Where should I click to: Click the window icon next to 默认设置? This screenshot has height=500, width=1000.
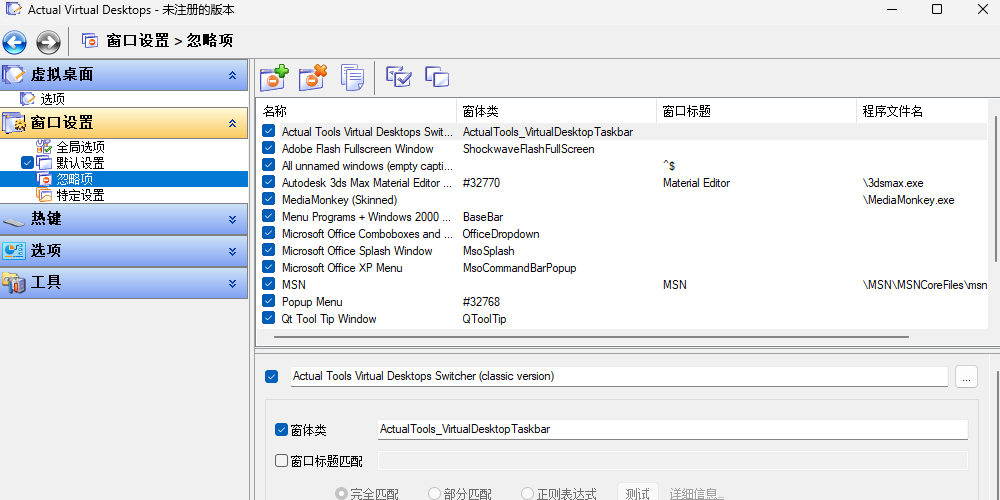(x=44, y=163)
